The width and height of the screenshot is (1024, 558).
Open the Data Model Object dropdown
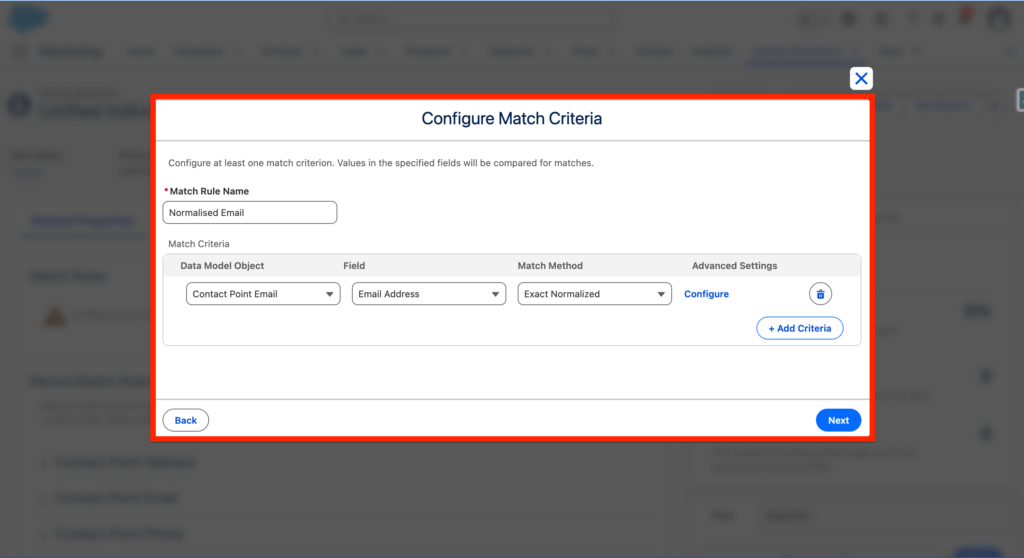(x=263, y=294)
